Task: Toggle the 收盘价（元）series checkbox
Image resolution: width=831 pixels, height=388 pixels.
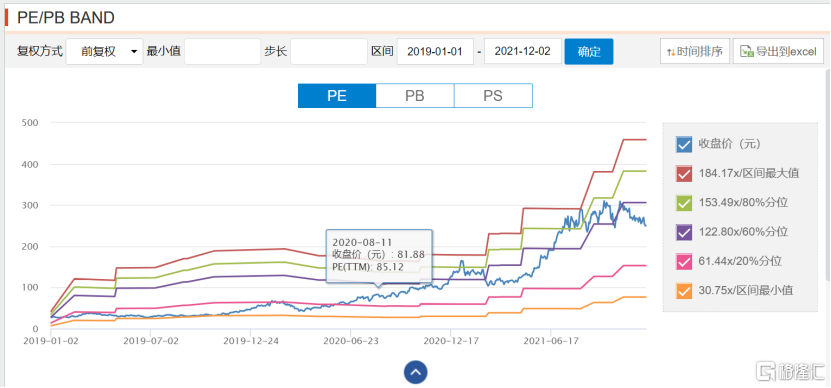Action: [x=684, y=144]
